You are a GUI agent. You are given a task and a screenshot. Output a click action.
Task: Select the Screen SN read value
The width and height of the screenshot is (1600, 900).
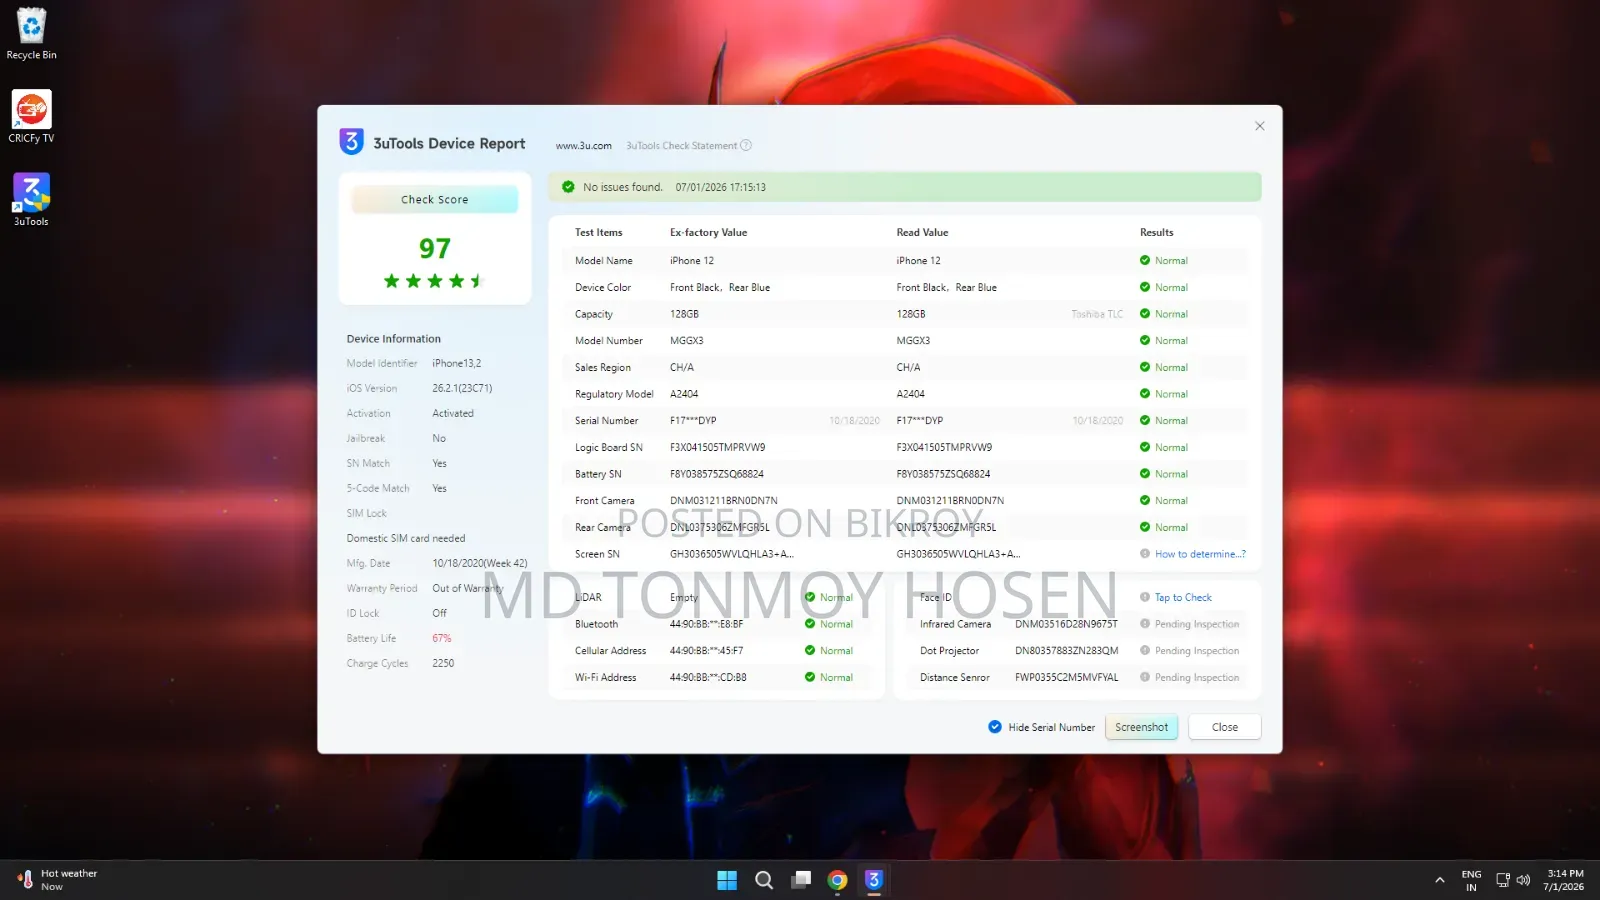tap(958, 554)
